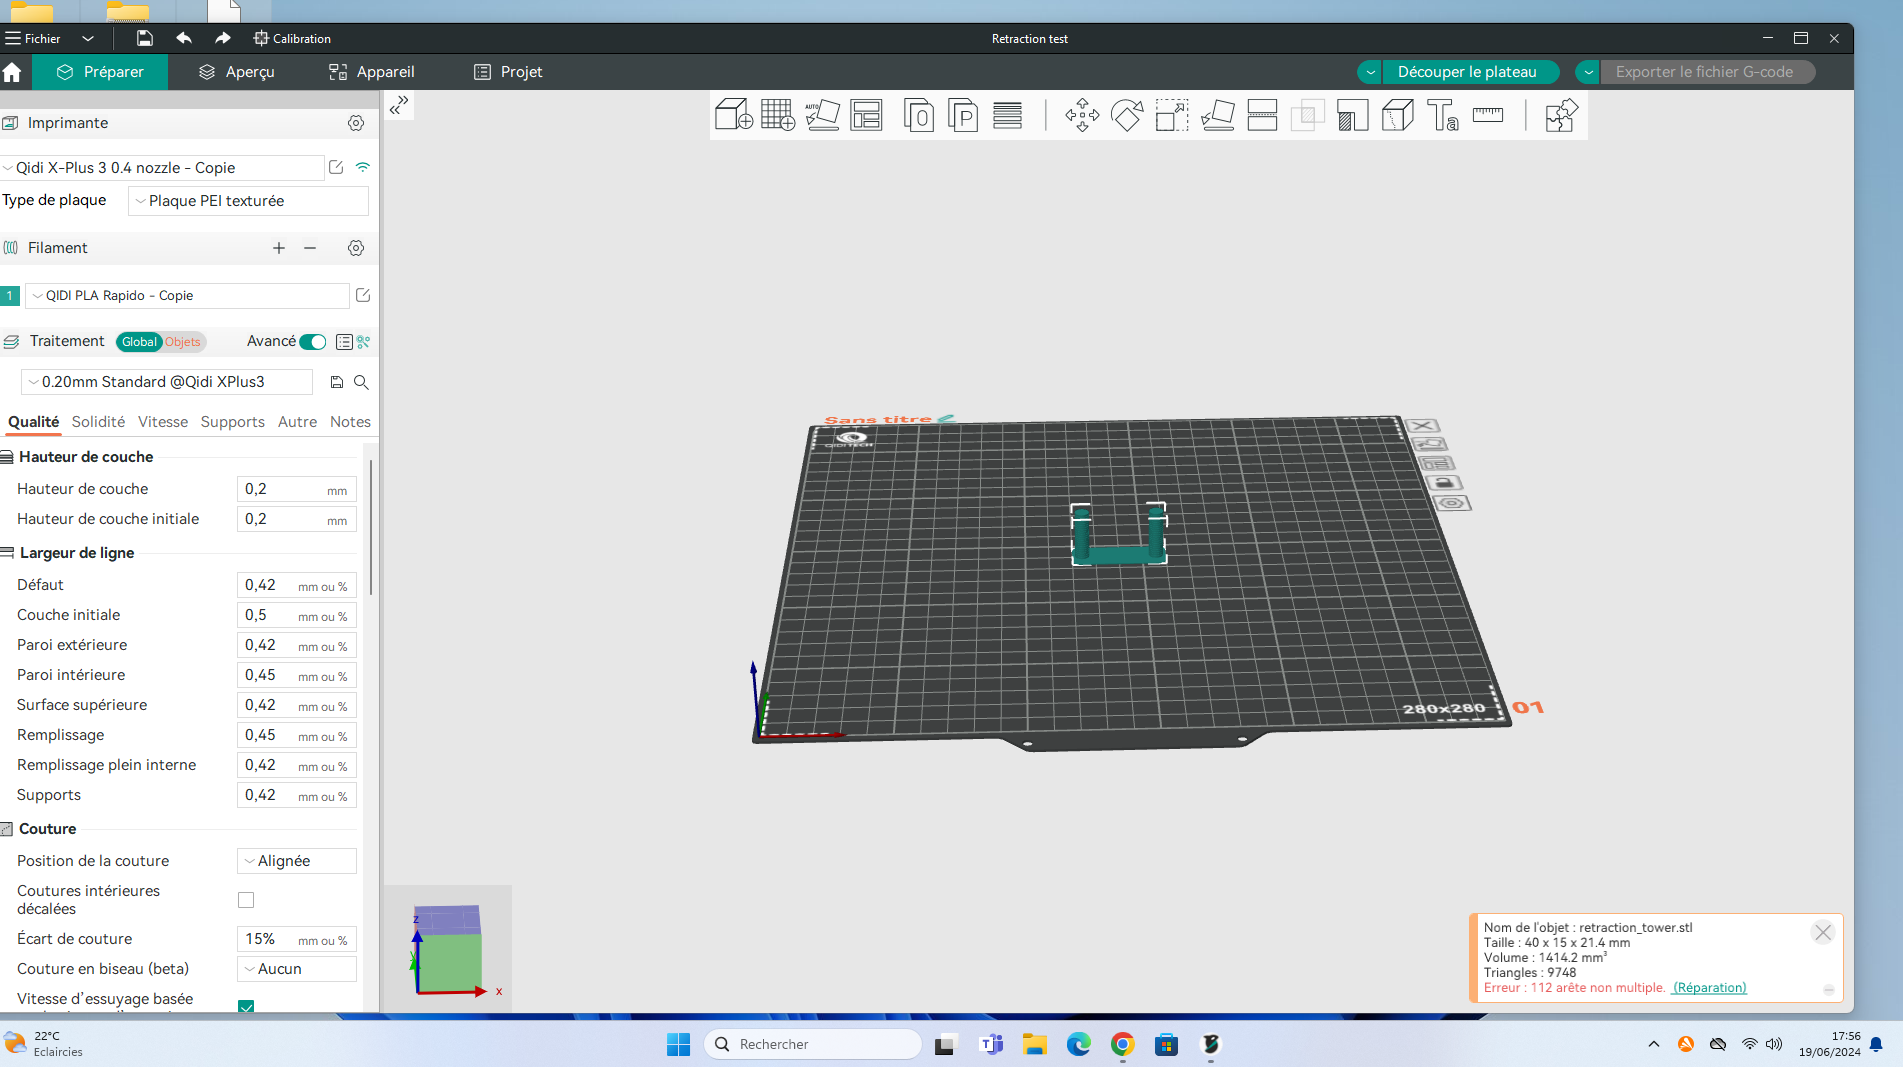
Task: Open the Measure ruler tool
Action: click(1488, 115)
